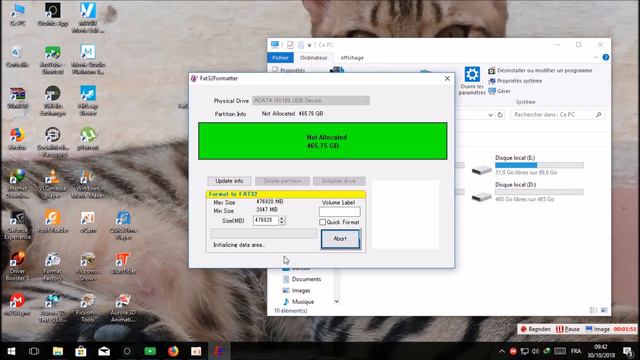The height and width of the screenshot is (360, 640).
Task: Select Musique in the navigation pane
Action: coord(298,302)
